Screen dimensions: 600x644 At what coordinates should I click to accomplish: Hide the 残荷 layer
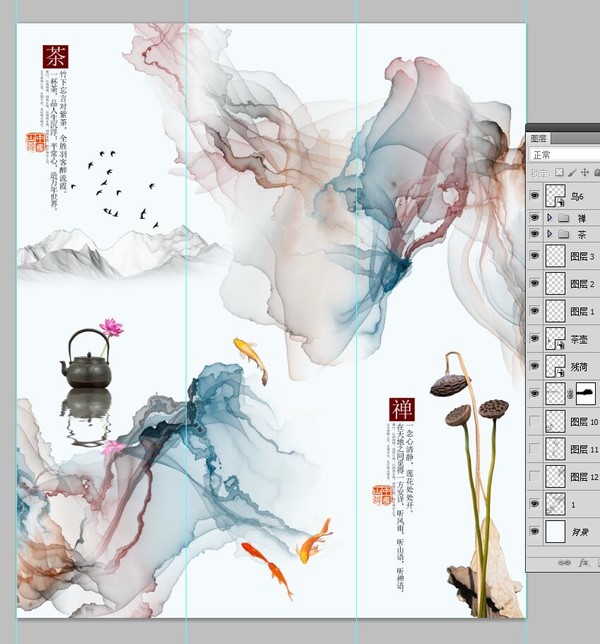coord(534,366)
